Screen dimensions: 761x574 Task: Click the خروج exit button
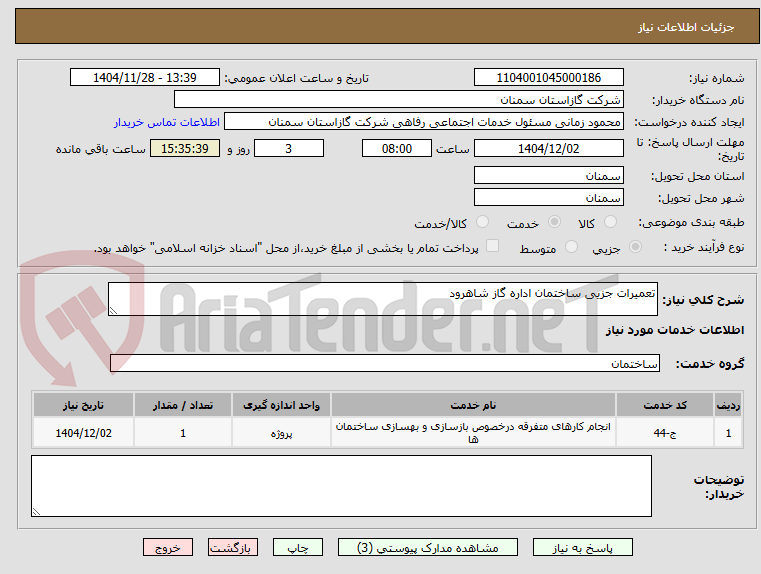click(x=168, y=547)
